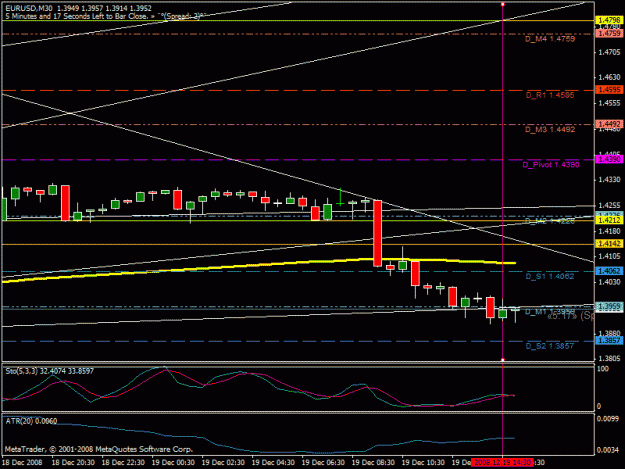
Task: Click the 1.4330 price scale value
Action: [610, 180]
